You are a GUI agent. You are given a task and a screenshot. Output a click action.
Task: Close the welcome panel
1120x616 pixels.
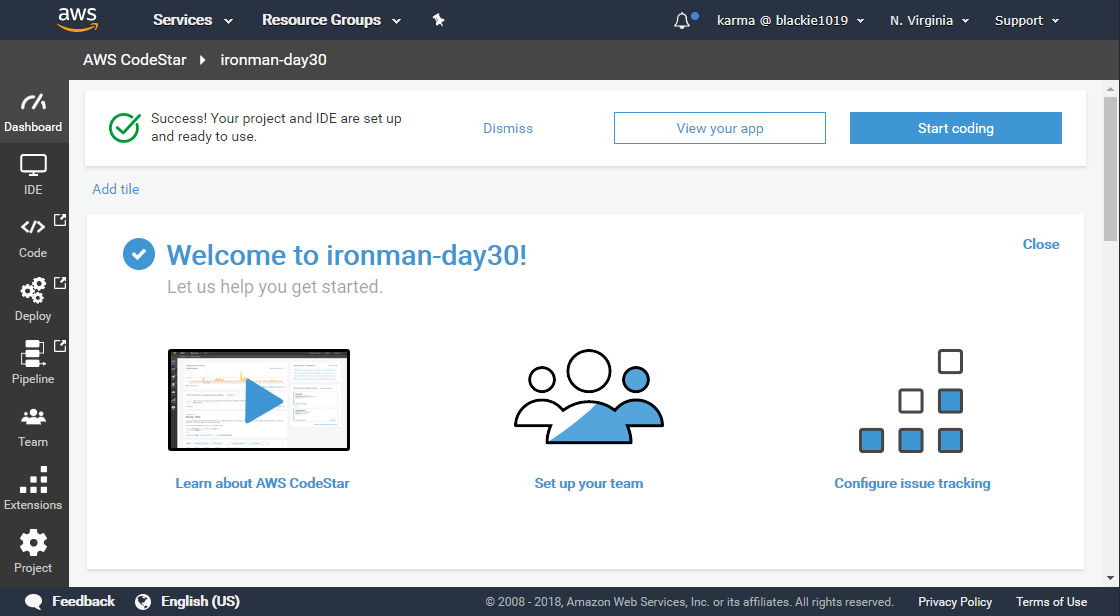(x=1040, y=244)
